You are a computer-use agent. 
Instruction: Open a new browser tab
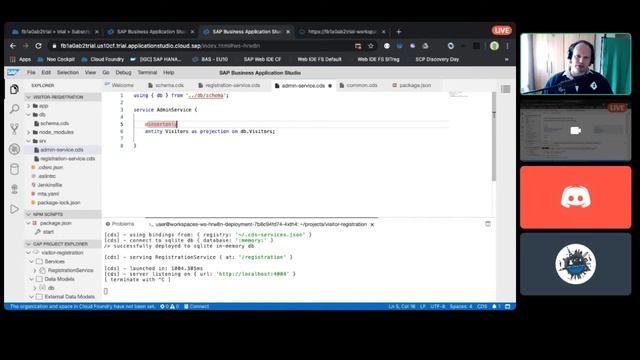pyautogui.click(x=399, y=32)
